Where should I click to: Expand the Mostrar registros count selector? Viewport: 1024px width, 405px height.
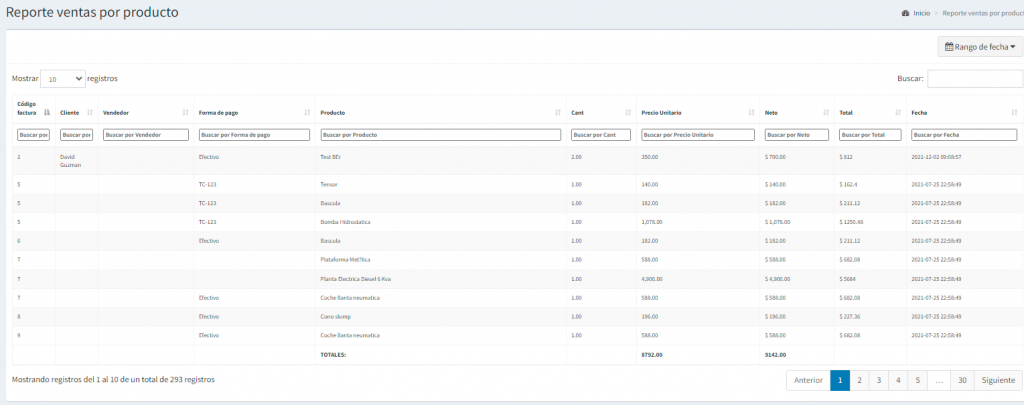(62, 78)
